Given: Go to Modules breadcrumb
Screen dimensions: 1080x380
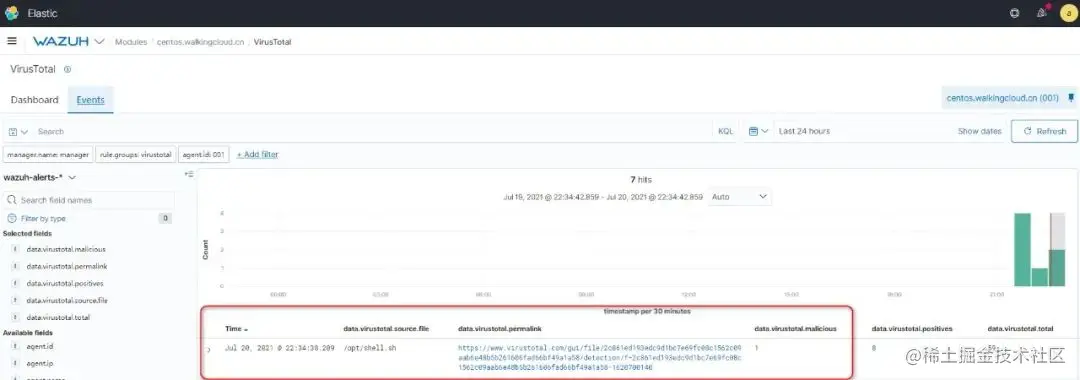Looking at the screenshot, I should 131,42.
